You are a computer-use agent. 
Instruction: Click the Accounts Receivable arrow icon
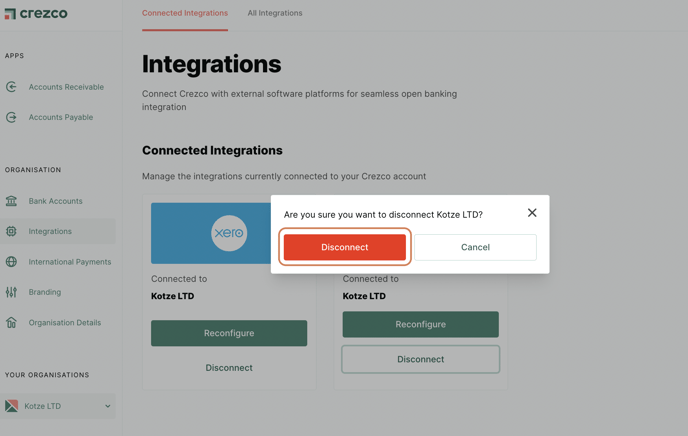(11, 87)
